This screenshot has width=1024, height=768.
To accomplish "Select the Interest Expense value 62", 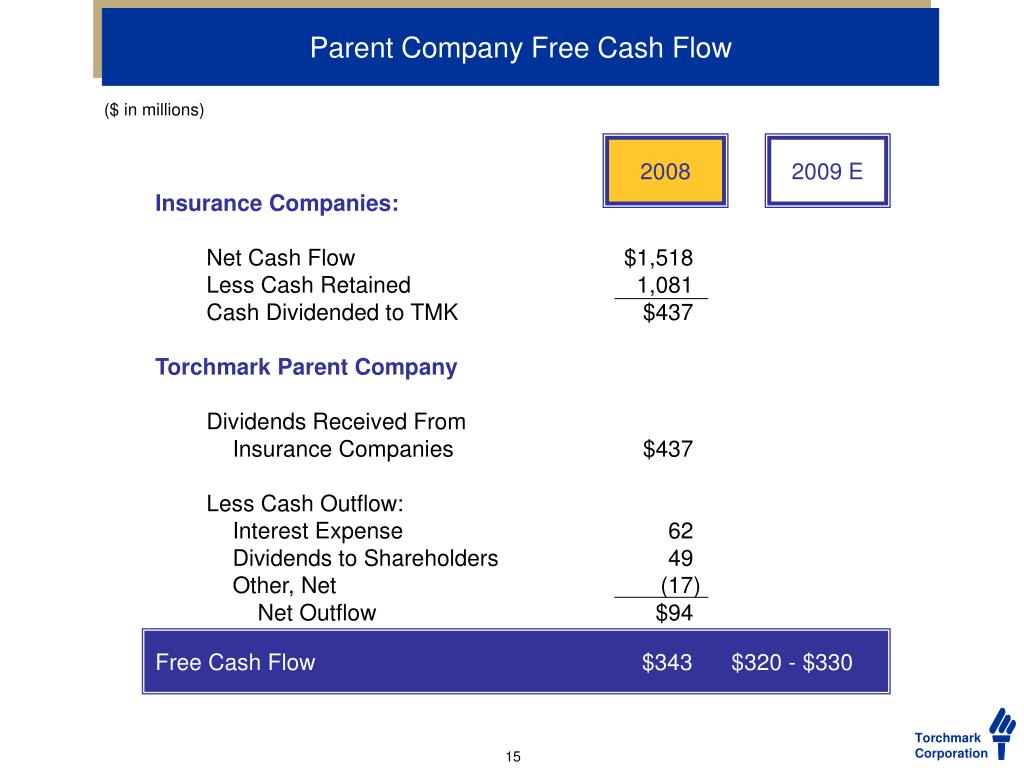I will [x=680, y=531].
